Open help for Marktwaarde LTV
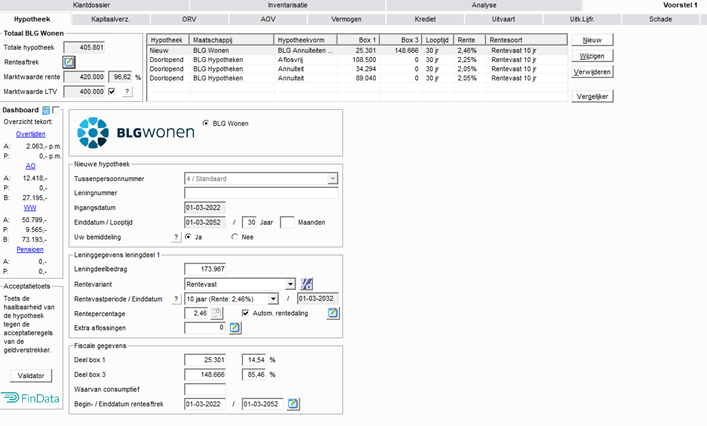The width and height of the screenshot is (707, 426). pyautogui.click(x=127, y=92)
